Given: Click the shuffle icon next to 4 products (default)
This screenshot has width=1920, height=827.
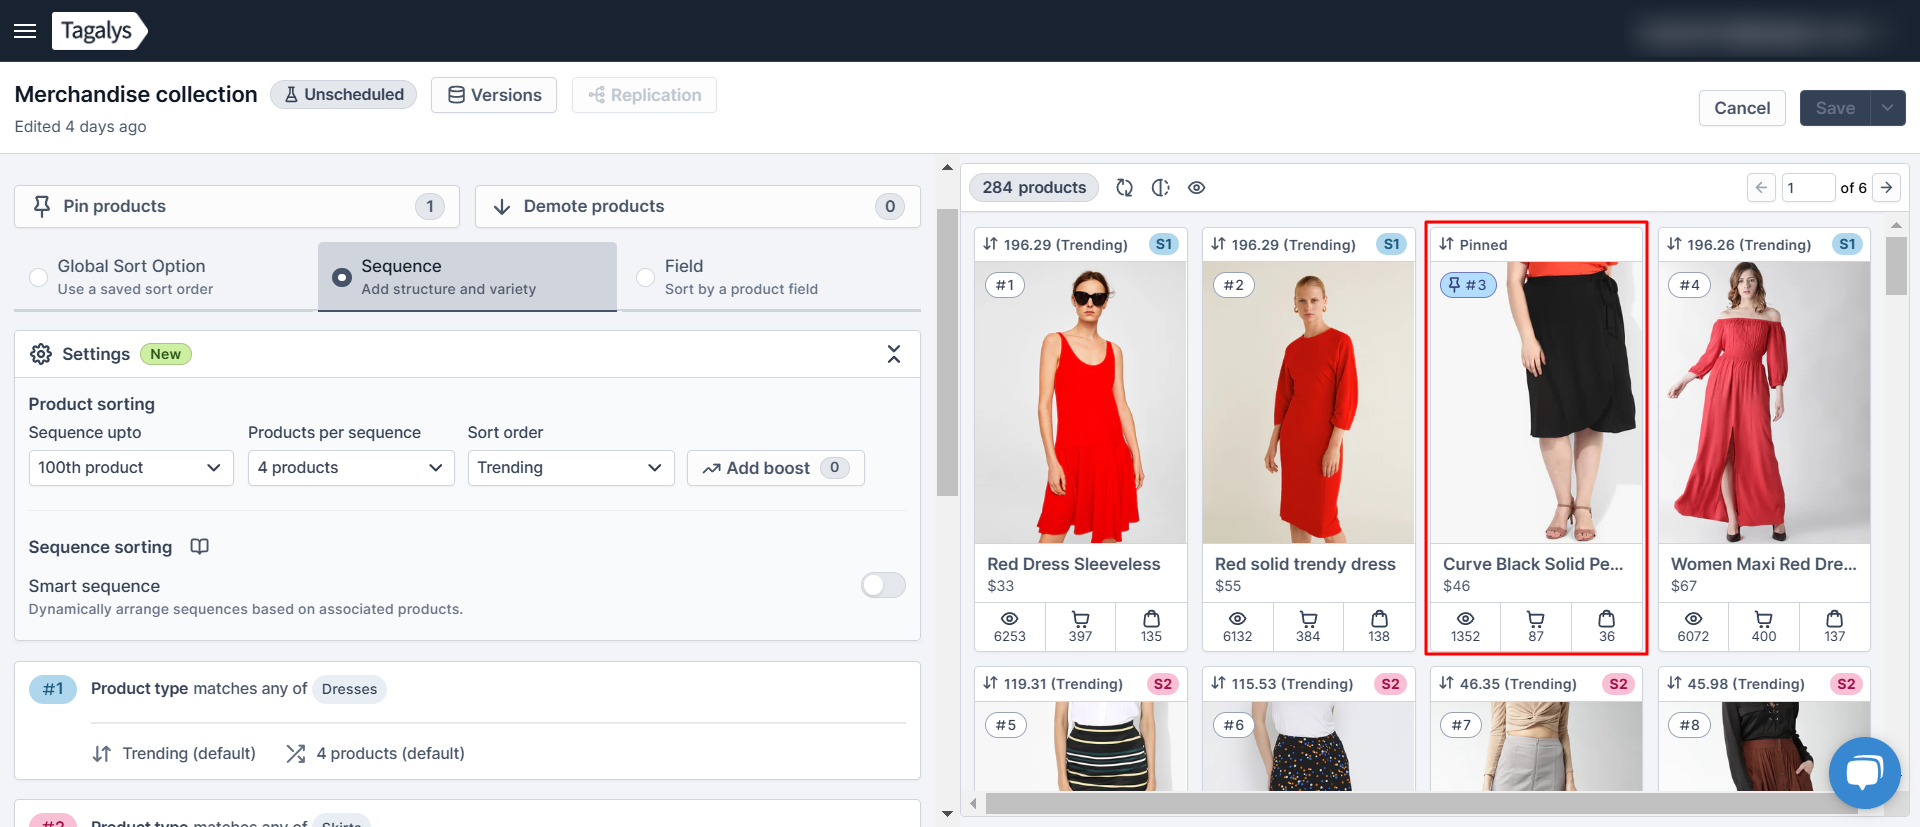Looking at the screenshot, I should (x=295, y=754).
